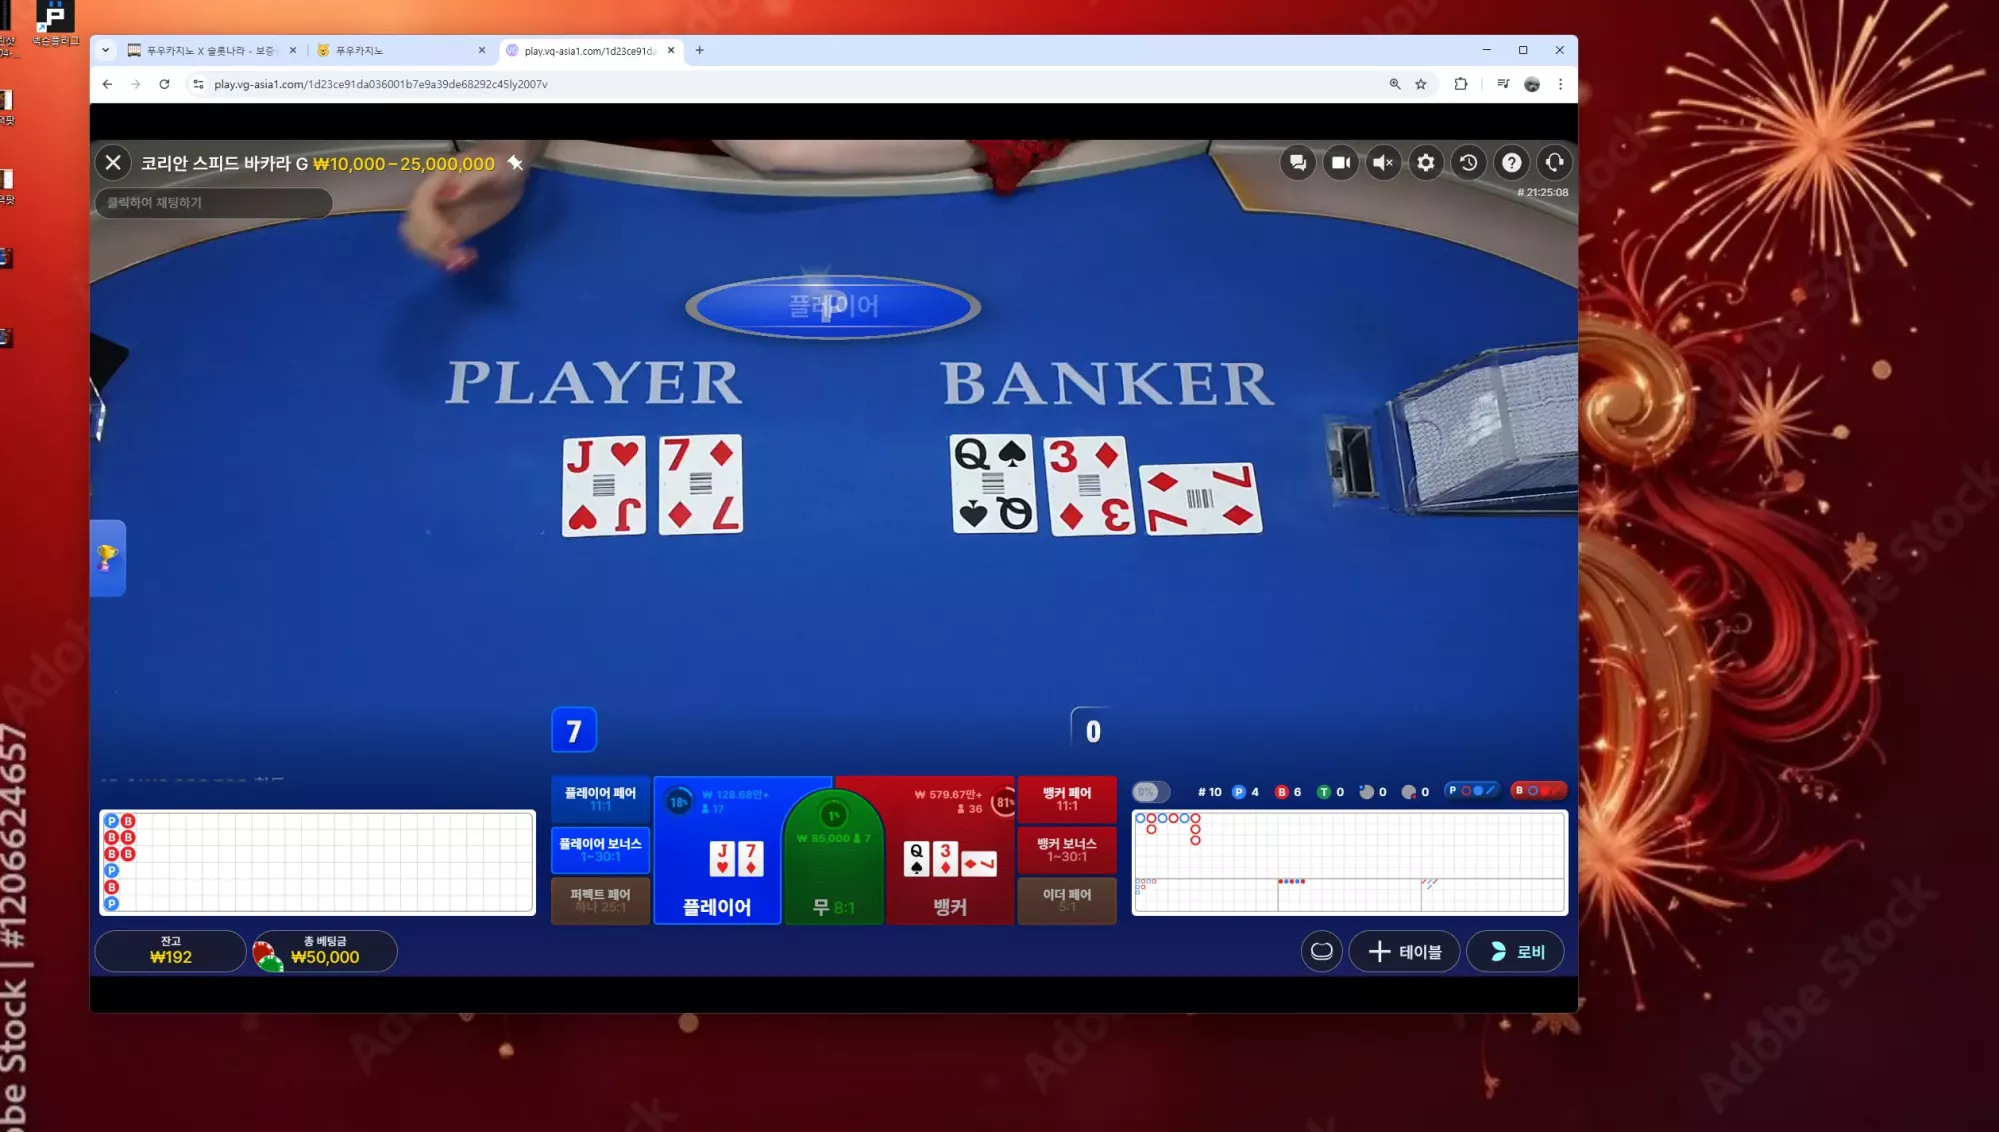This screenshot has width=1999, height=1132.
Task: Unmute the game sound speaker icon
Action: click(x=1383, y=162)
